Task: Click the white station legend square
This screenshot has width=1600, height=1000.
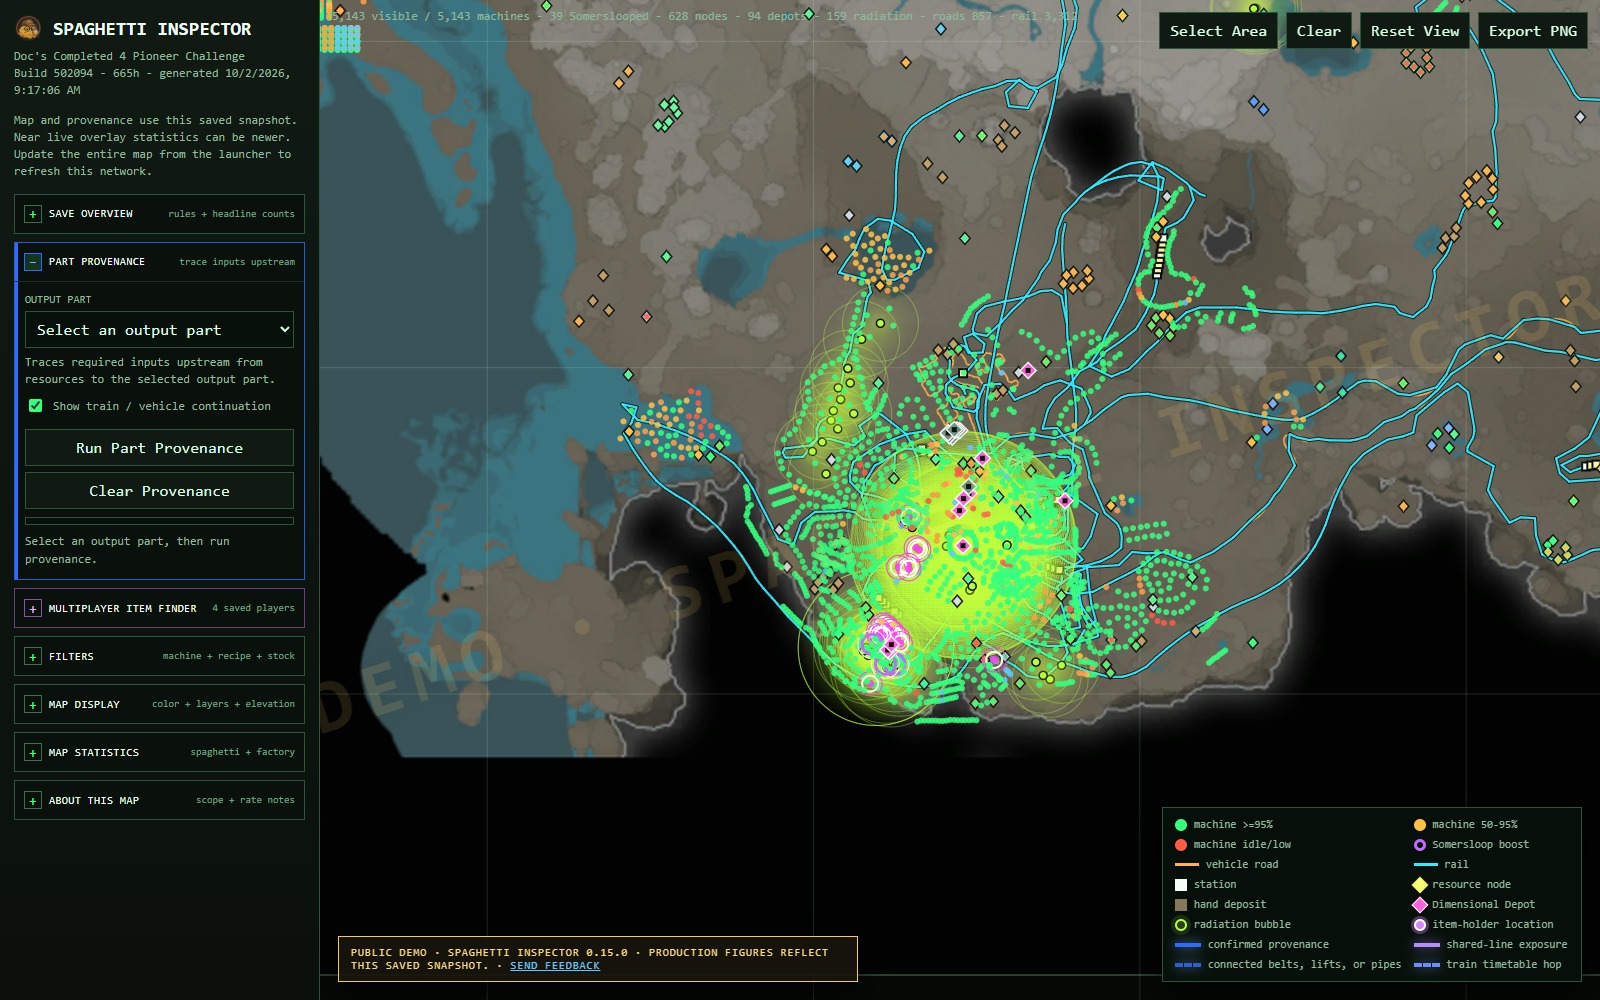Action: click(1181, 885)
